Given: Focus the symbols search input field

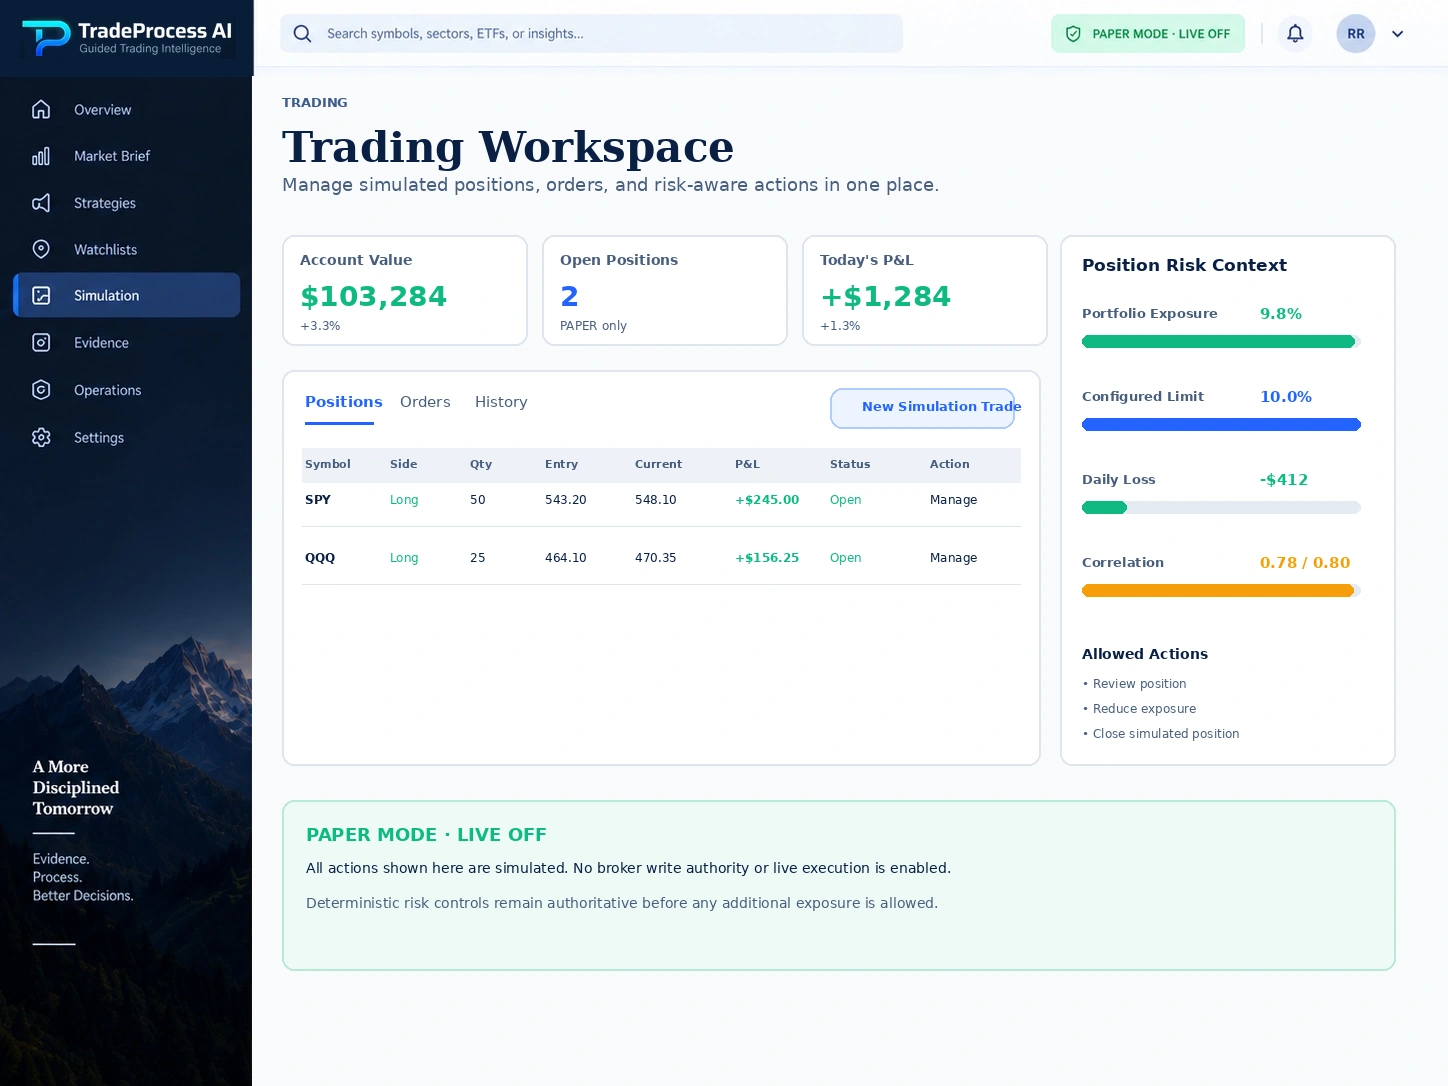Looking at the screenshot, I should tap(591, 33).
